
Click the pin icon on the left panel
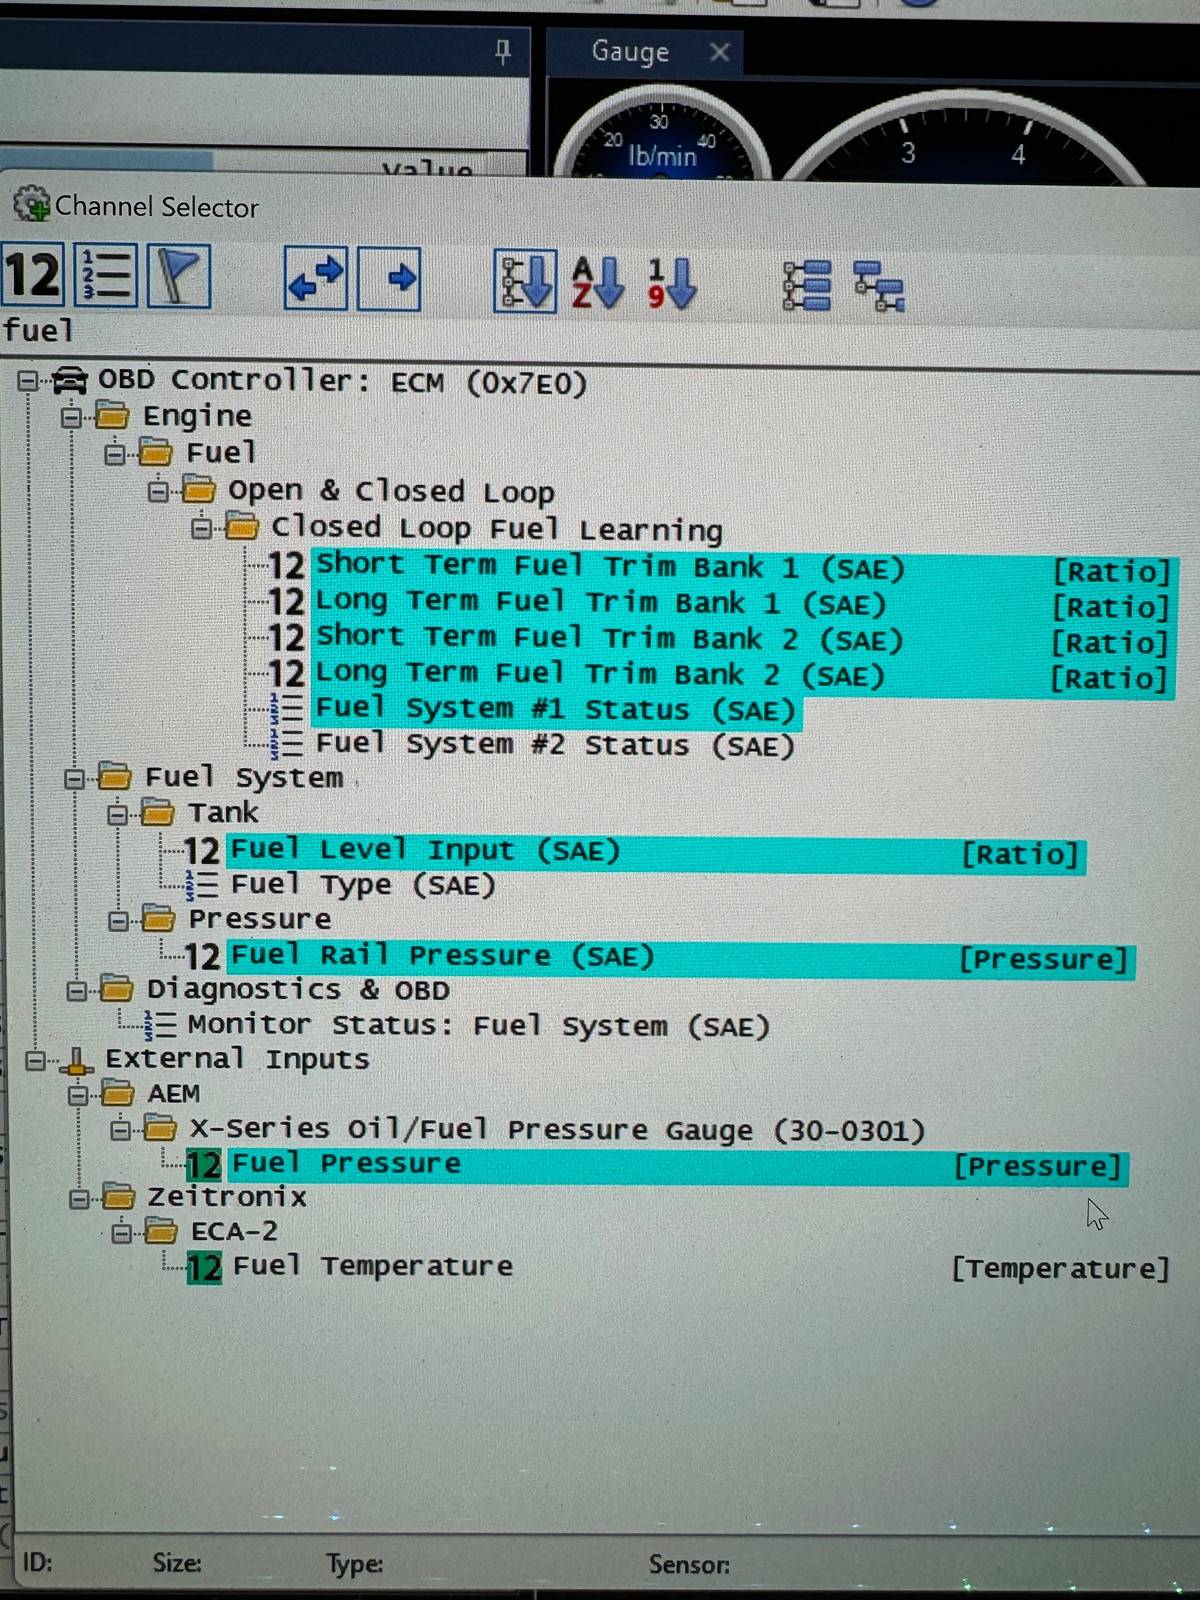(503, 51)
